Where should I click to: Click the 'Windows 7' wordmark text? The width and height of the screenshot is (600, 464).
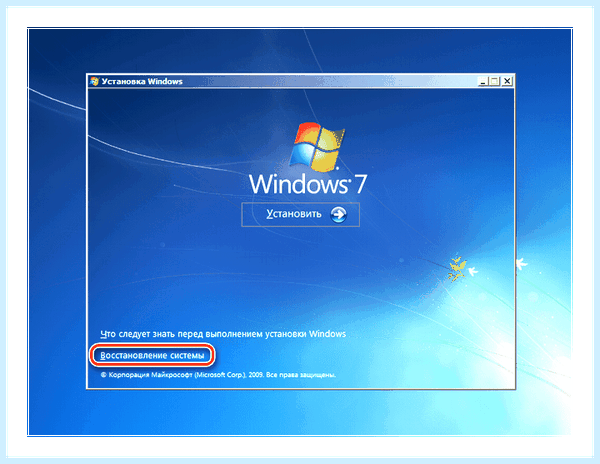[308, 184]
